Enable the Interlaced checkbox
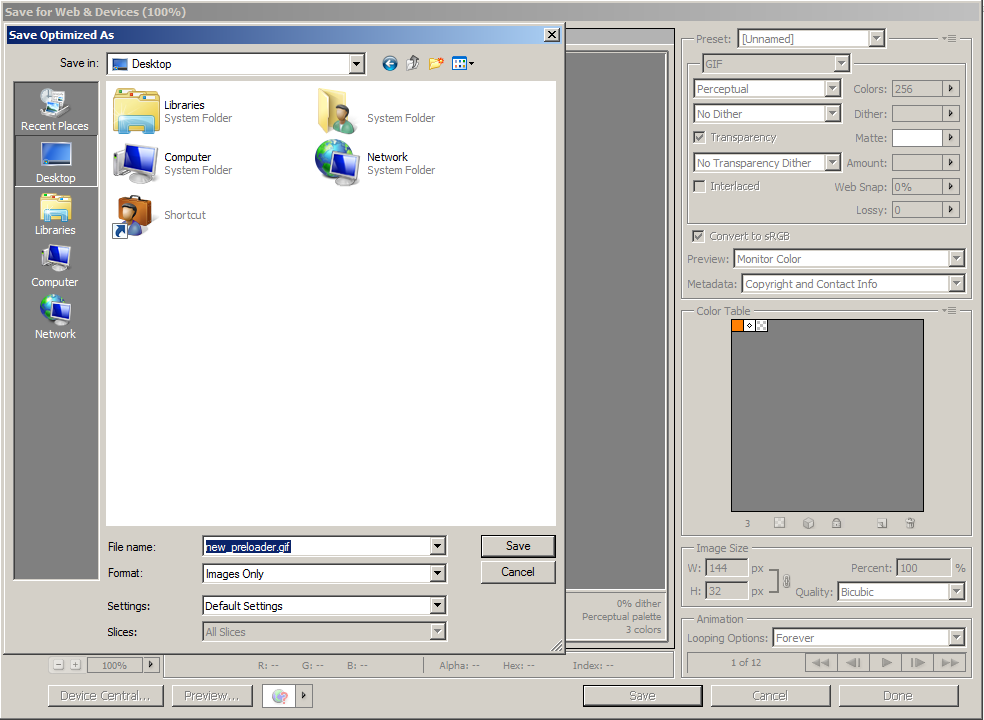Viewport: 984px width, 720px height. tap(699, 186)
